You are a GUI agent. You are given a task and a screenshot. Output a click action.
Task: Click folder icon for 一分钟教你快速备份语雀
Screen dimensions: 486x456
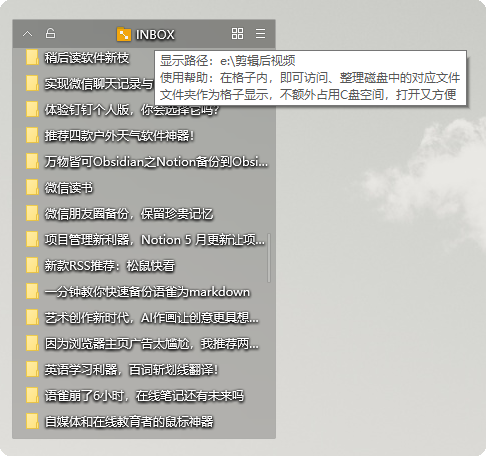[x=32, y=291]
